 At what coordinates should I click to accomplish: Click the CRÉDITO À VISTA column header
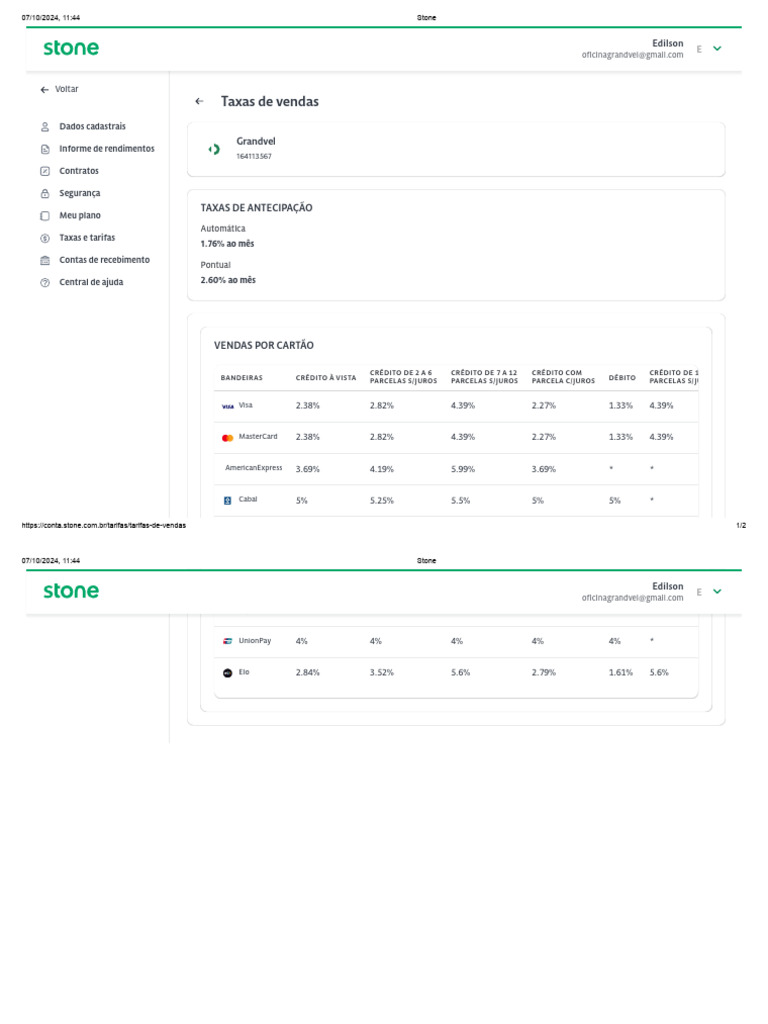coord(326,378)
